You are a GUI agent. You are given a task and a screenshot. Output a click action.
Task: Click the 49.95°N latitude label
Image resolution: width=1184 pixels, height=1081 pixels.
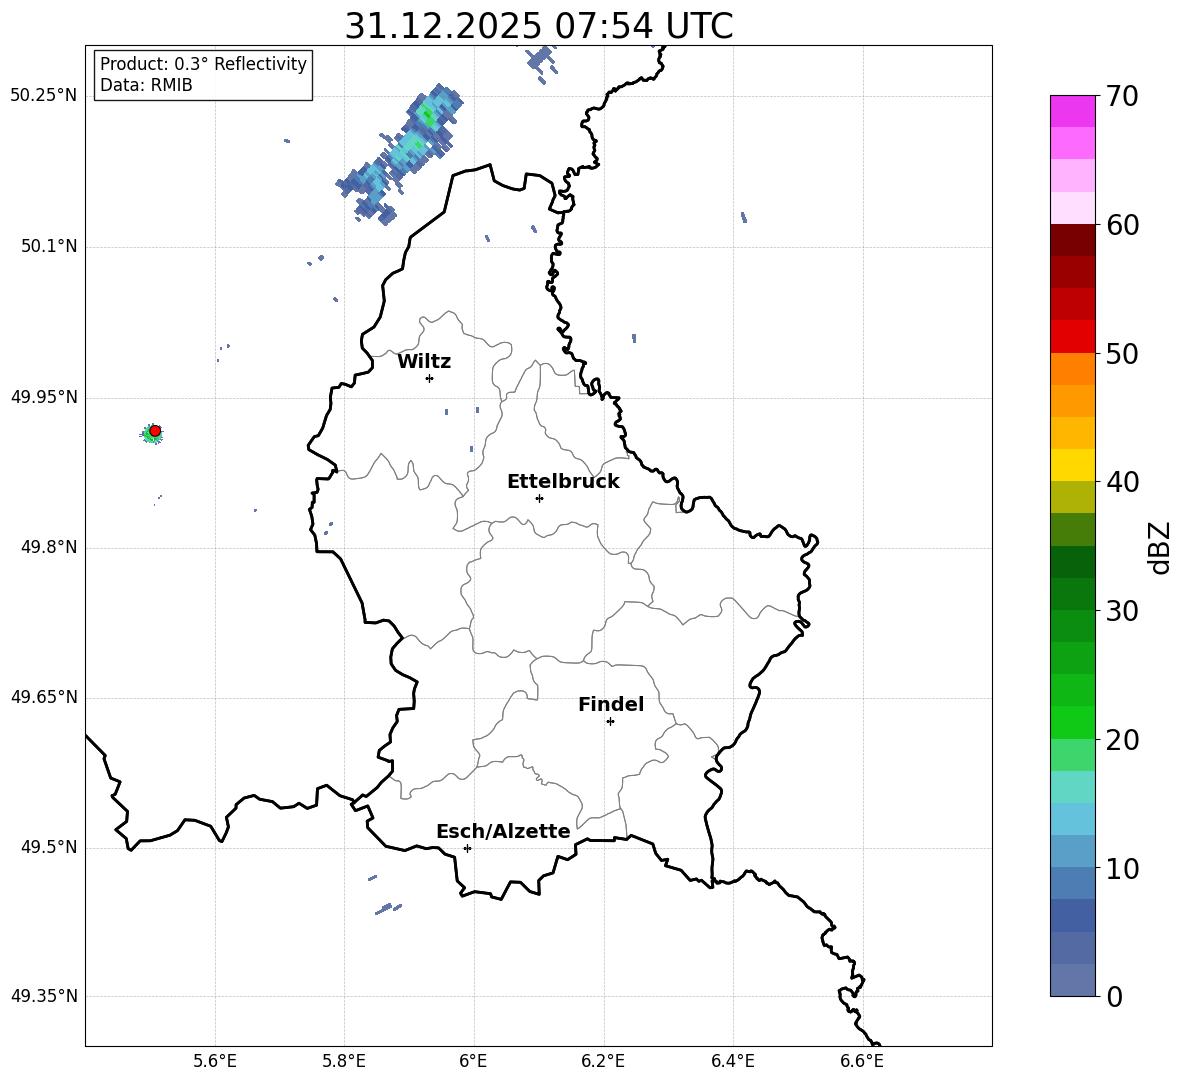coord(44,397)
